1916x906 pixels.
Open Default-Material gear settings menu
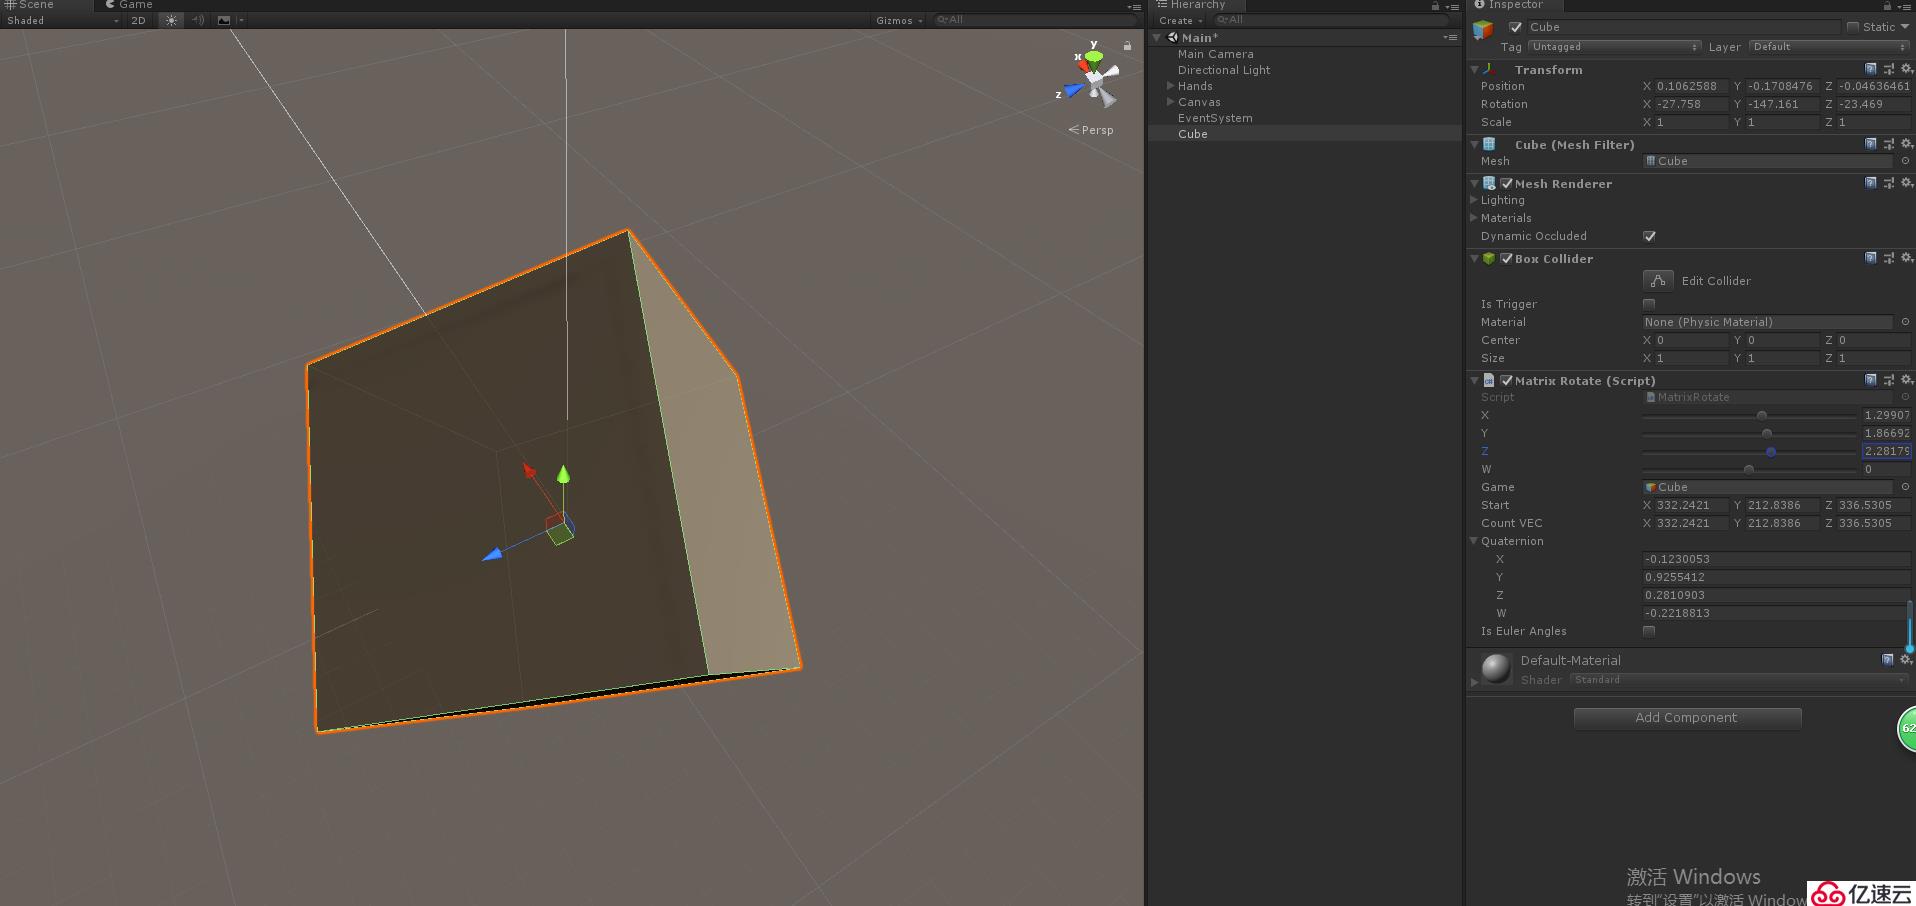pyautogui.click(x=1906, y=659)
